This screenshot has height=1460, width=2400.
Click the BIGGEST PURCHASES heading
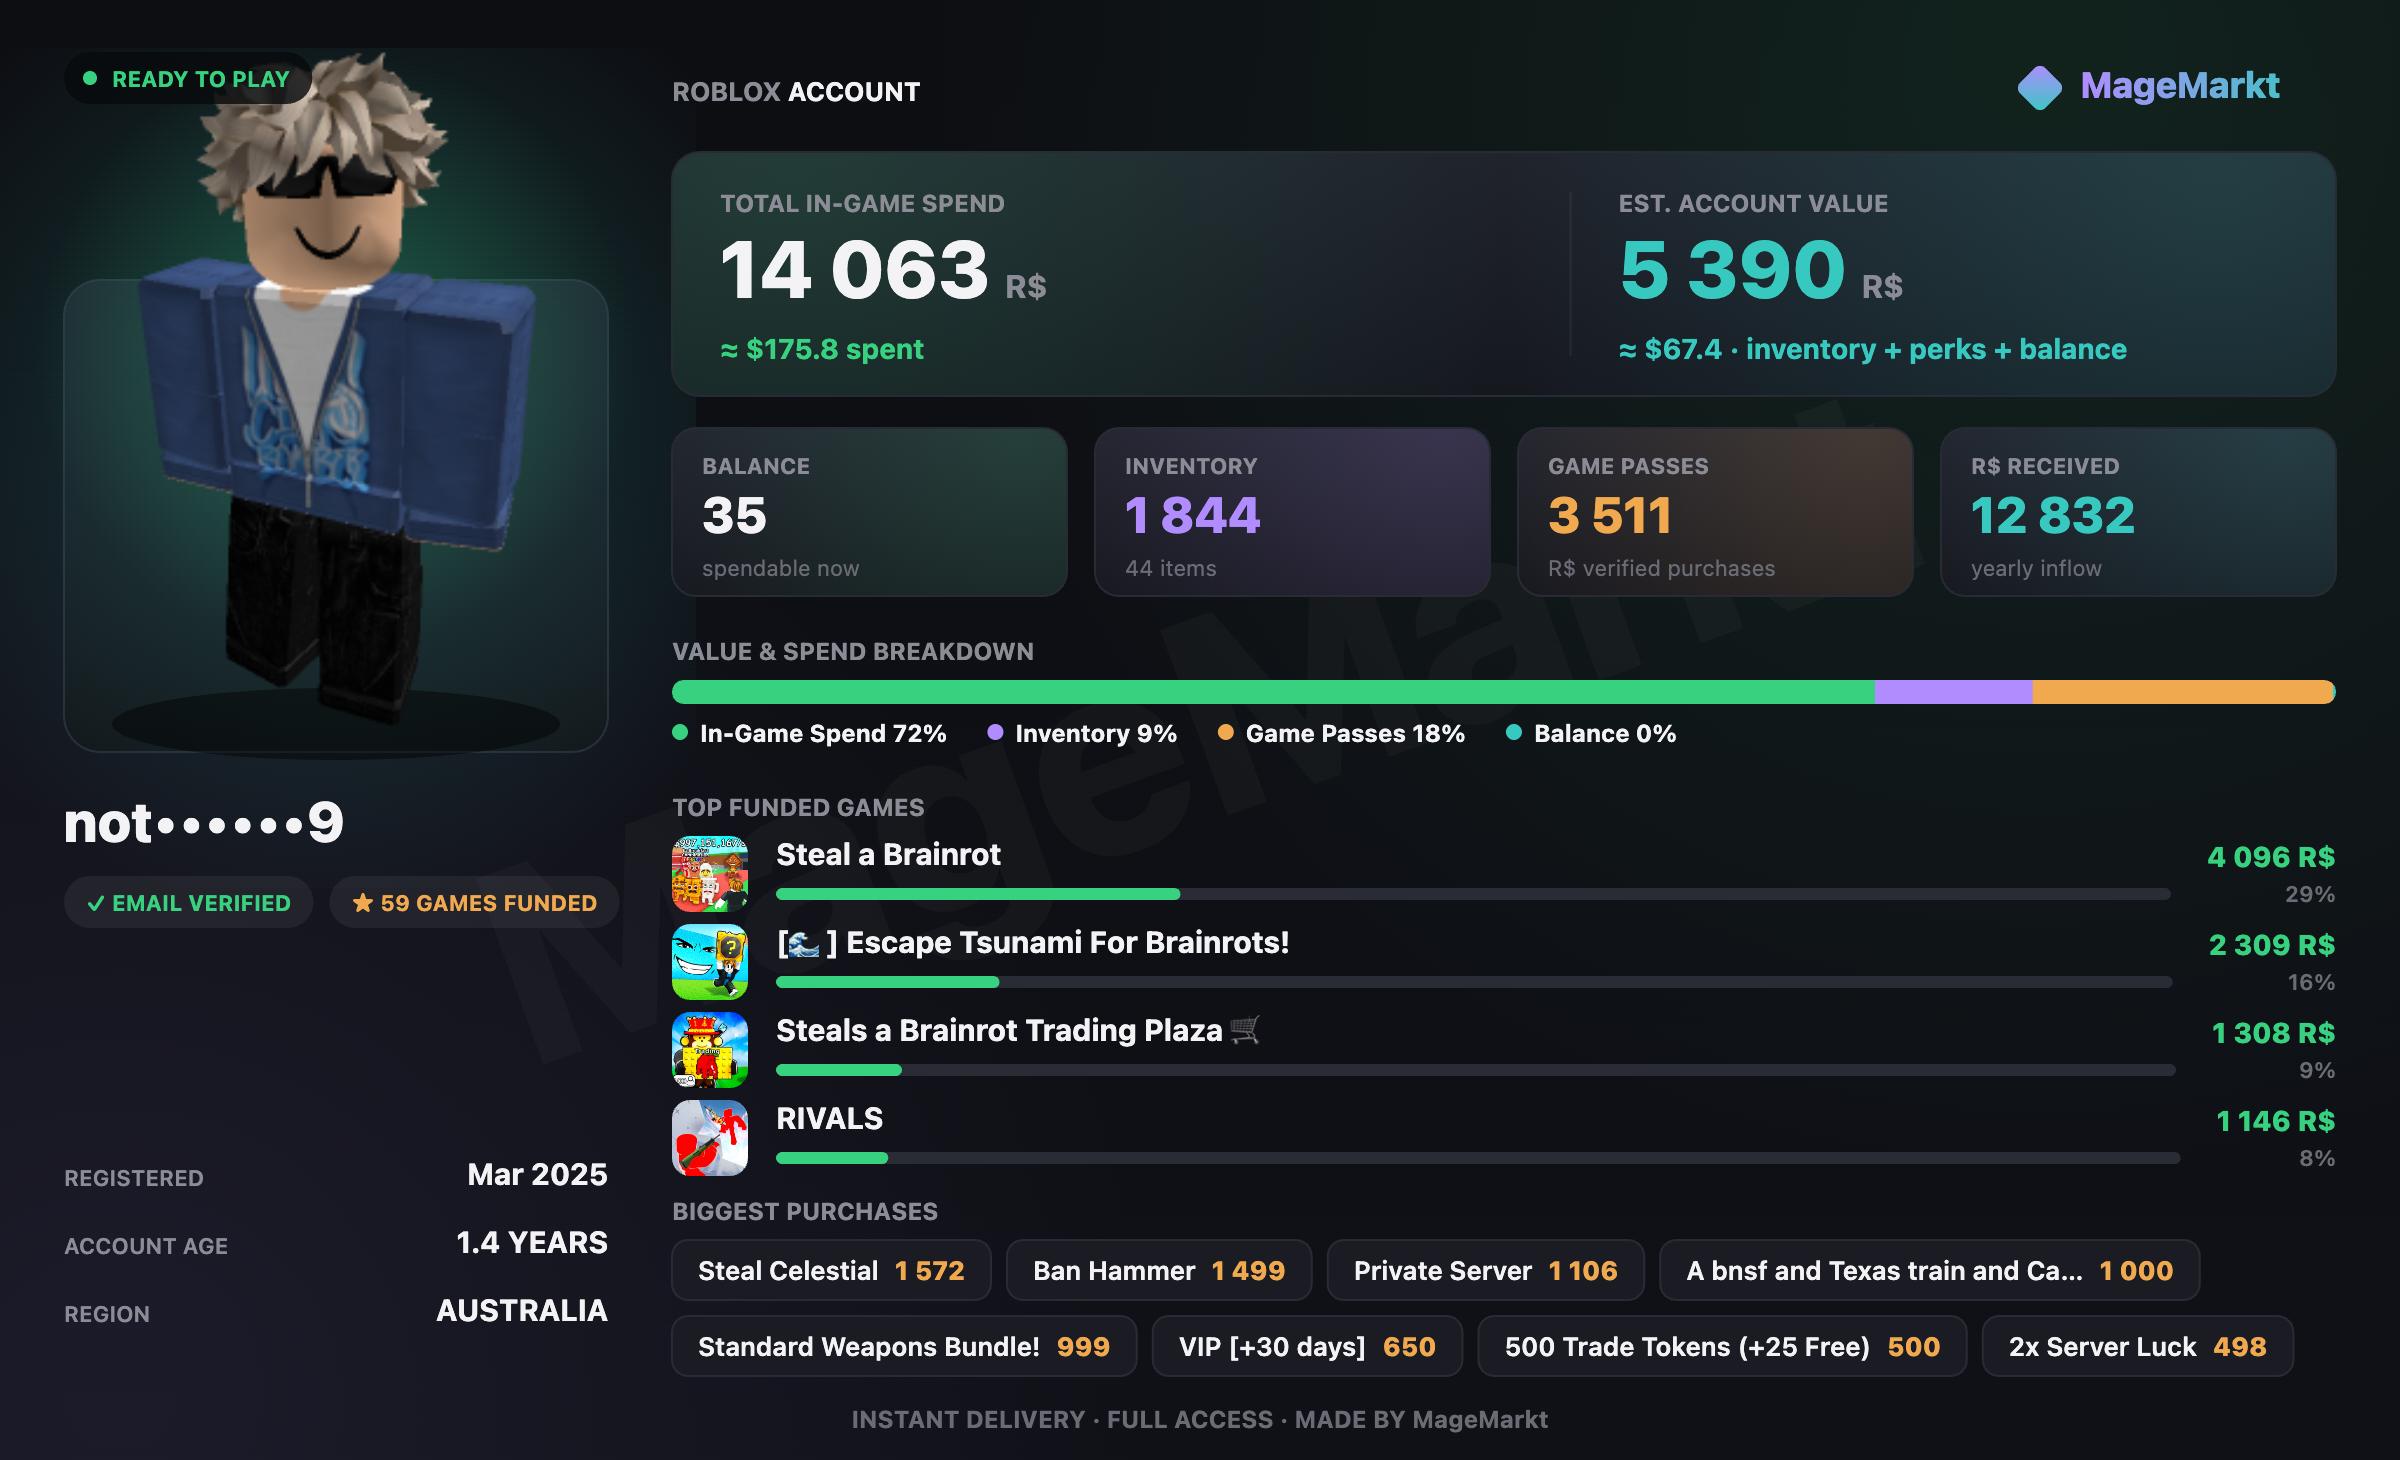805,1211
